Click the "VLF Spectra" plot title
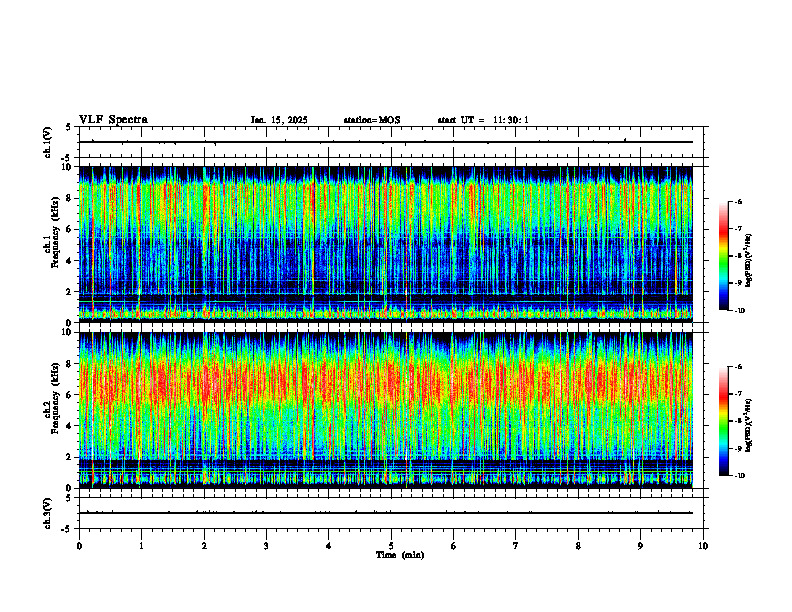The image size is (792, 612). pos(113,120)
